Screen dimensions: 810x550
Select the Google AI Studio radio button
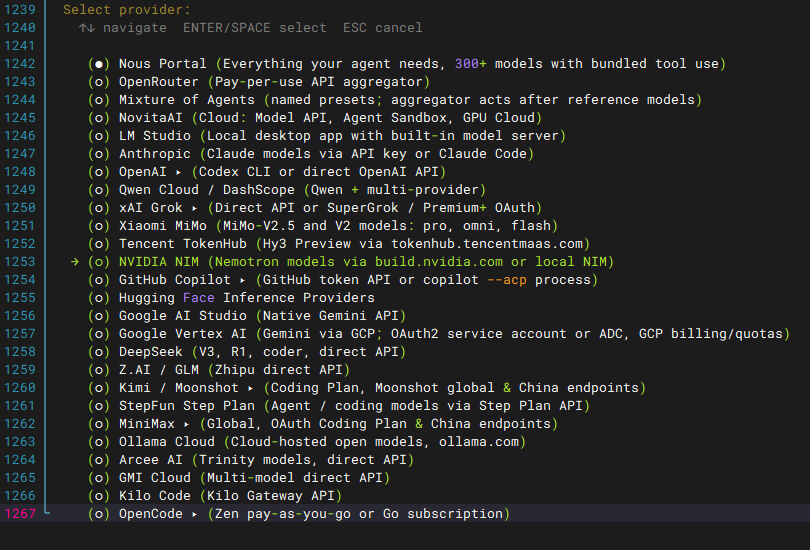pyautogui.click(x=99, y=316)
